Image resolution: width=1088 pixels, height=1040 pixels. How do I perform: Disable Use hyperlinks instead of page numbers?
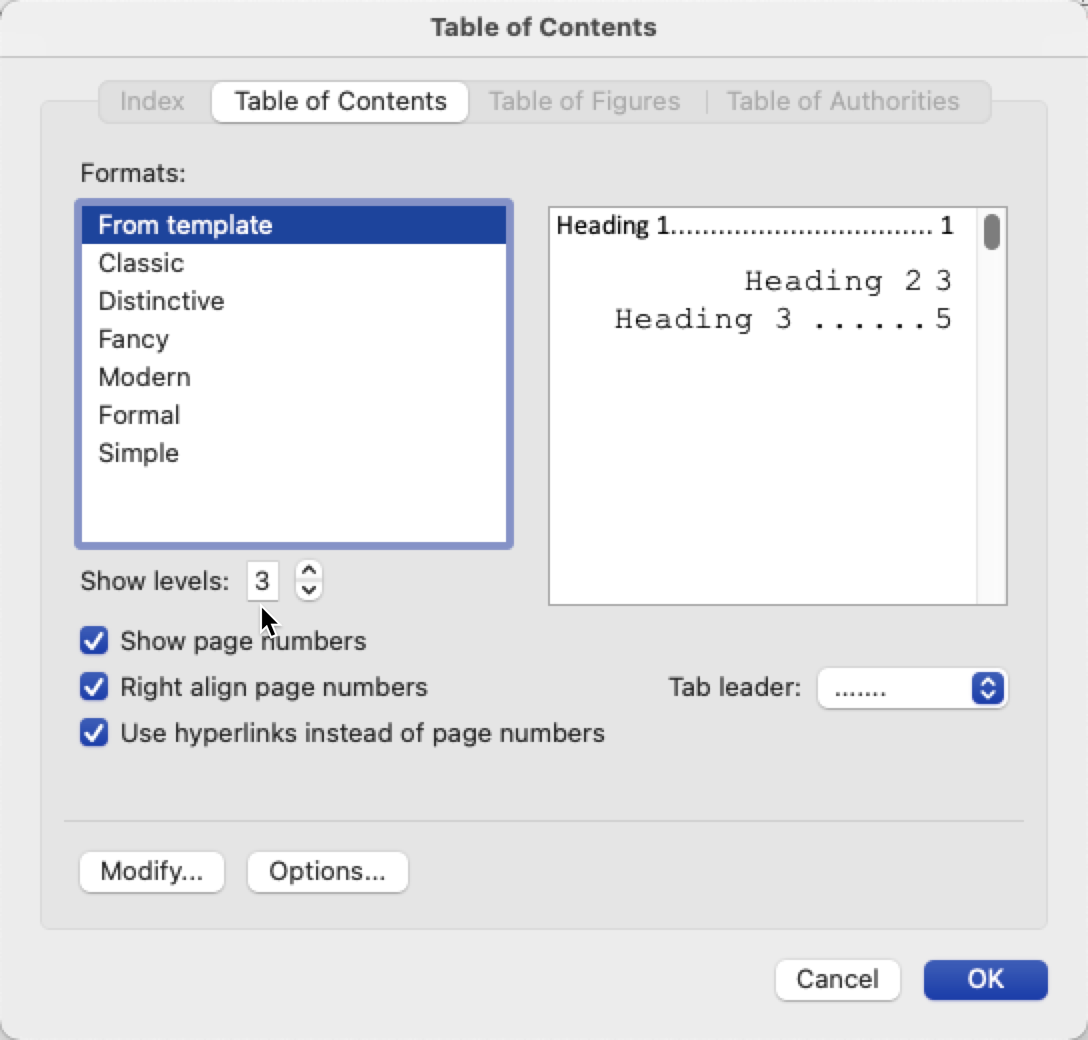coord(94,733)
